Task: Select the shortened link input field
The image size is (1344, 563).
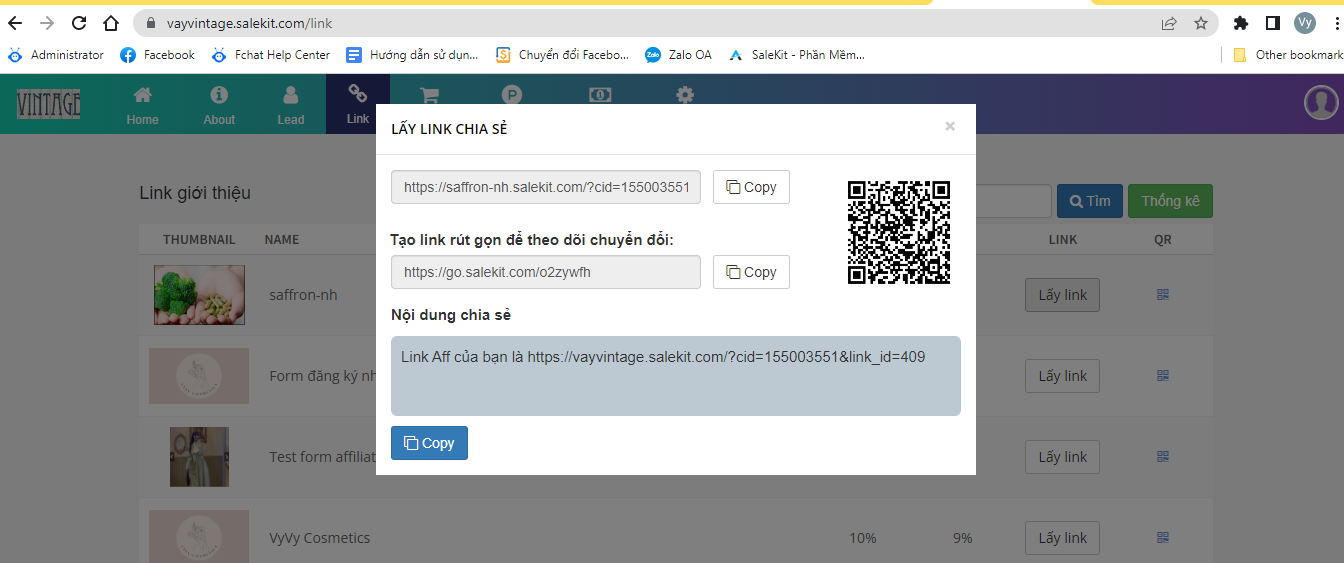Action: pyautogui.click(x=546, y=272)
